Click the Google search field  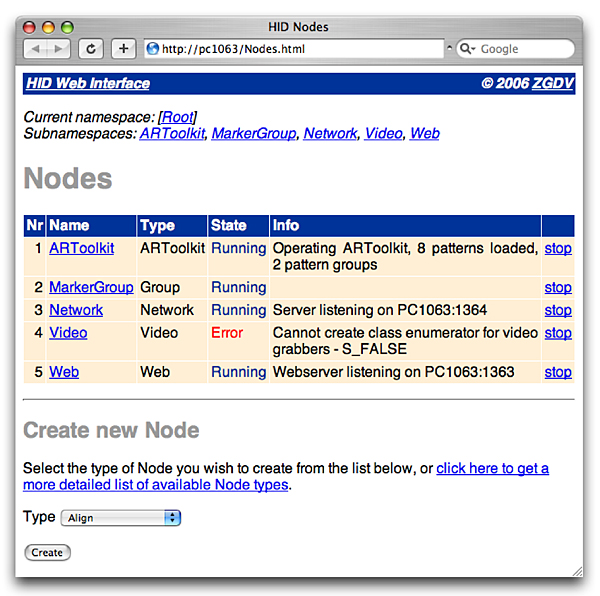point(515,49)
